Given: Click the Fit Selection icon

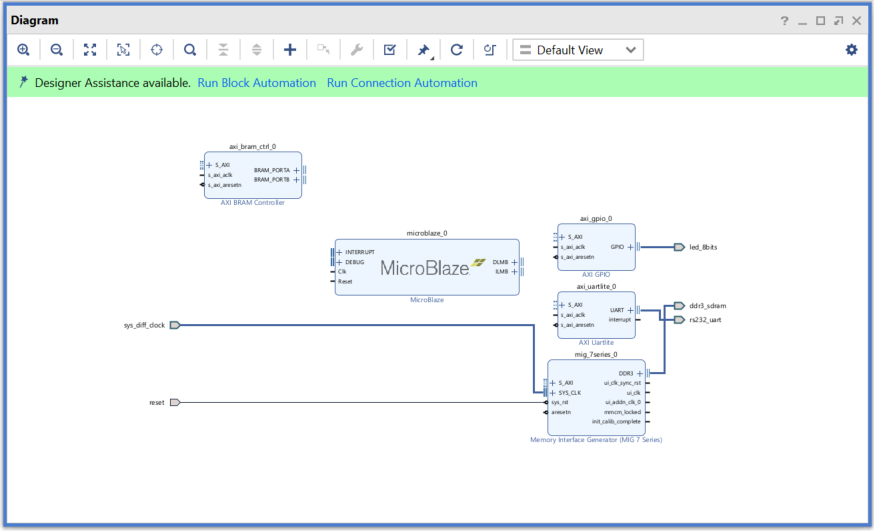Looking at the screenshot, I should [123, 50].
